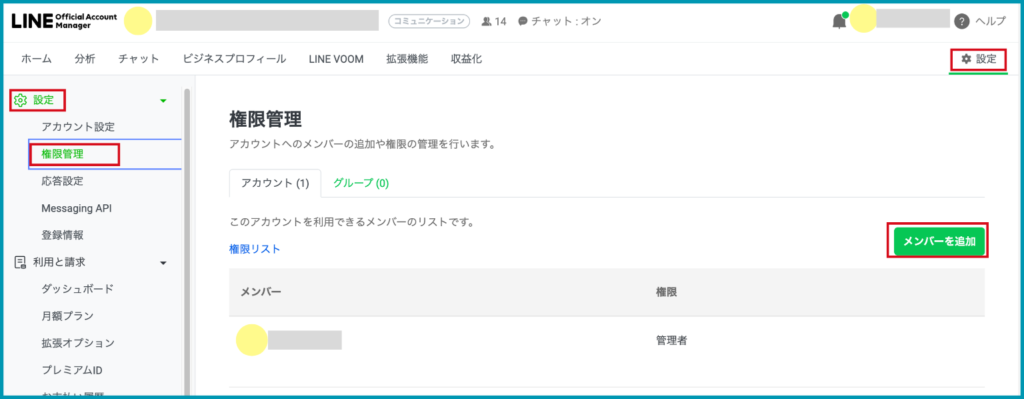This screenshot has height=399, width=1024.
Task: Click the chat status bubble icon
Action: (522, 21)
